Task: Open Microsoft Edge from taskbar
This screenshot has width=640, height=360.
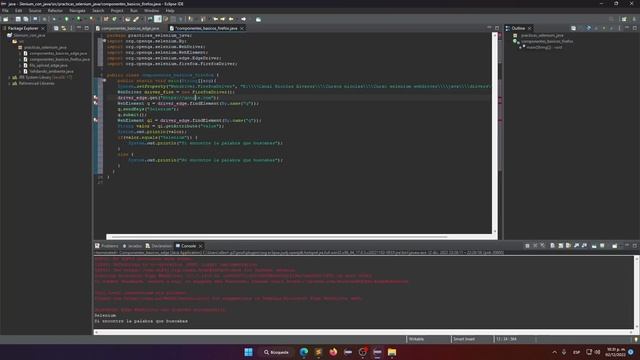Action: [x=304, y=352]
